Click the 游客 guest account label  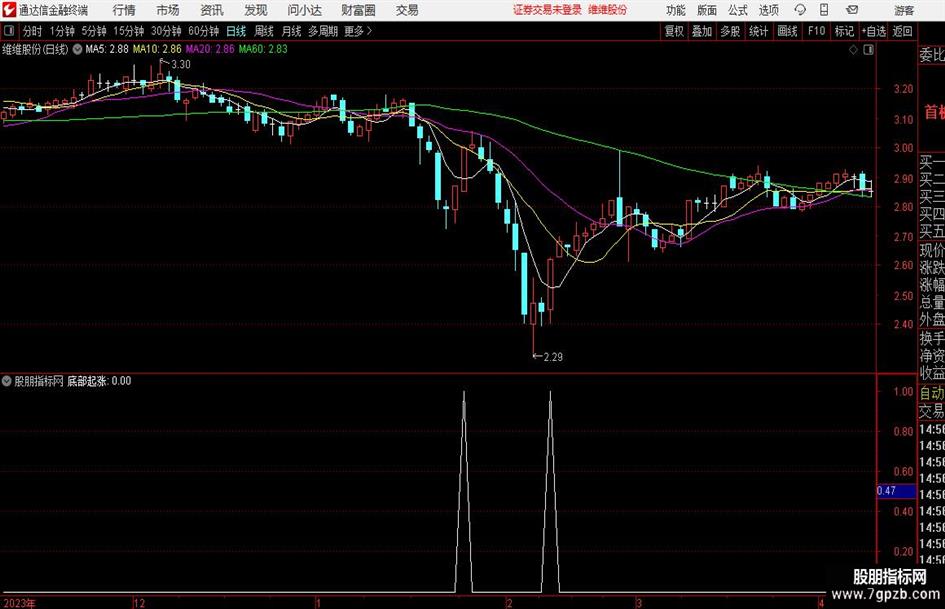[904, 10]
